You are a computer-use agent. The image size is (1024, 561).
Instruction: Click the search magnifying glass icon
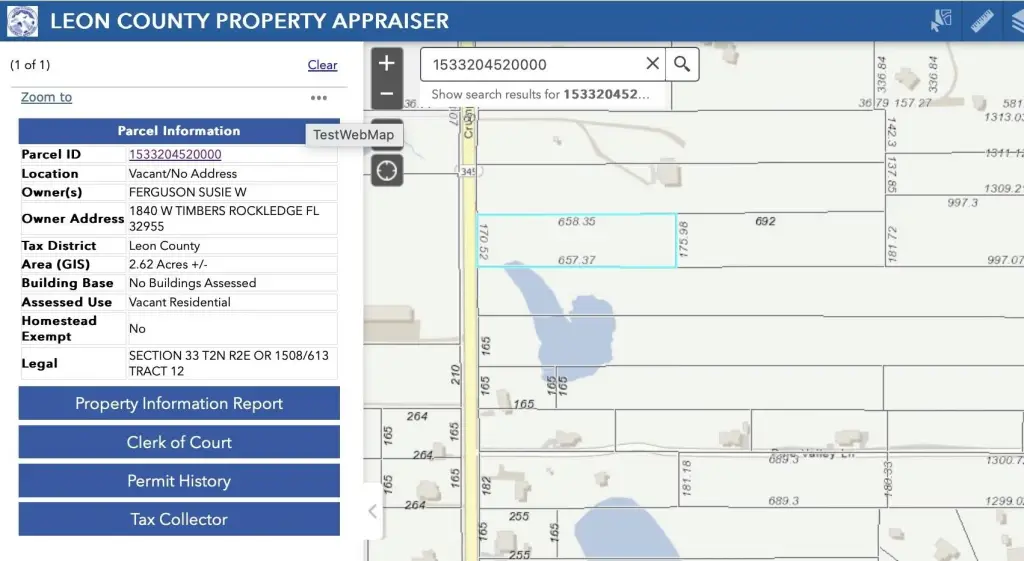coord(682,64)
